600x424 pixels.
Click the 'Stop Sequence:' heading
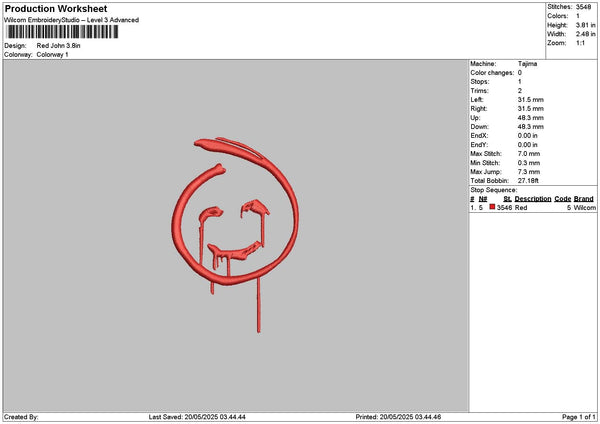494,190
